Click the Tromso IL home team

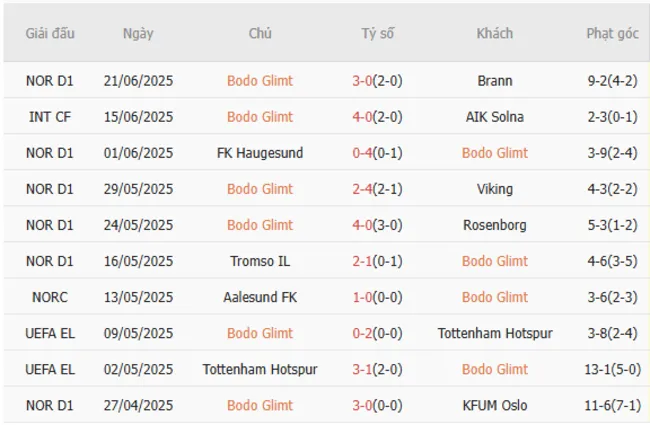(x=260, y=261)
